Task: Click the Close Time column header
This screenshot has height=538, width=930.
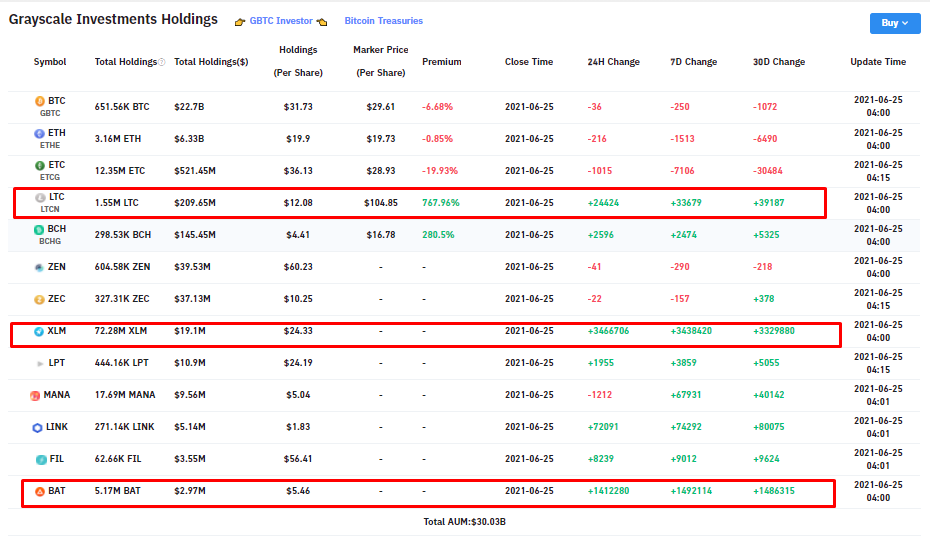Action: pyautogui.click(x=529, y=62)
